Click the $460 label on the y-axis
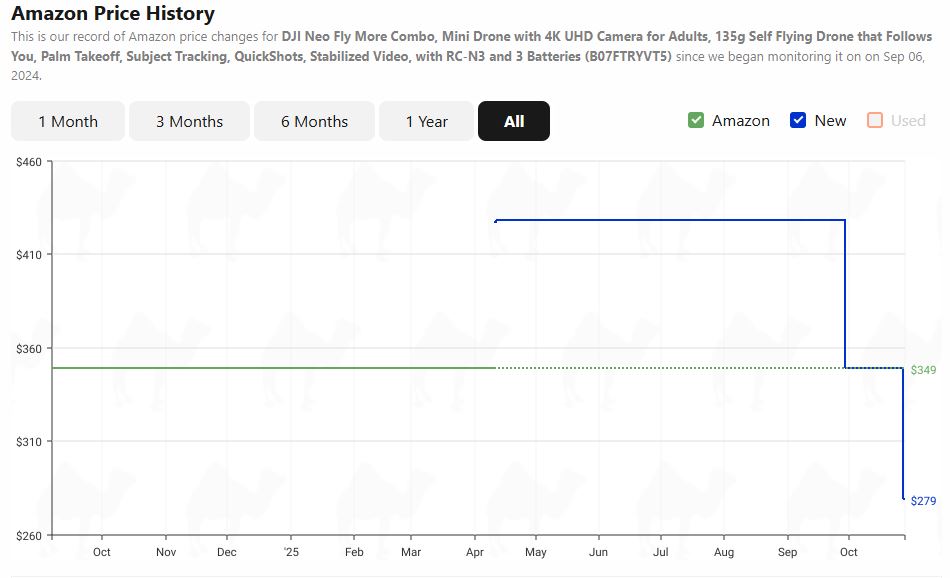This screenshot has width=950, height=578. 28,159
